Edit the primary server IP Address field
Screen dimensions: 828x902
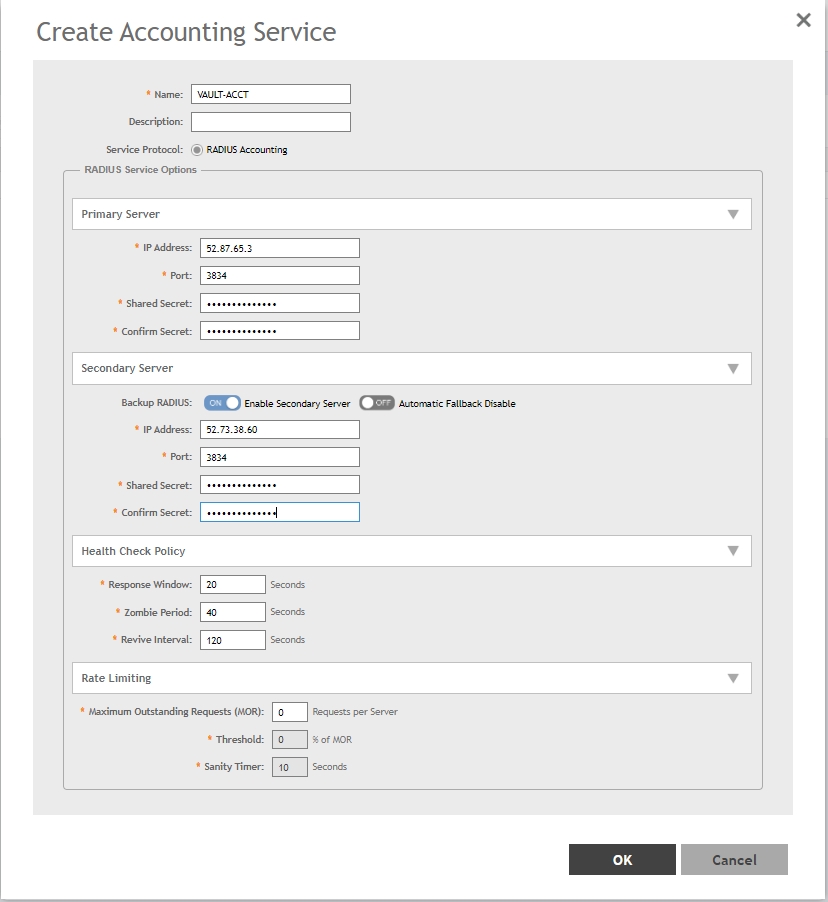pyautogui.click(x=279, y=248)
